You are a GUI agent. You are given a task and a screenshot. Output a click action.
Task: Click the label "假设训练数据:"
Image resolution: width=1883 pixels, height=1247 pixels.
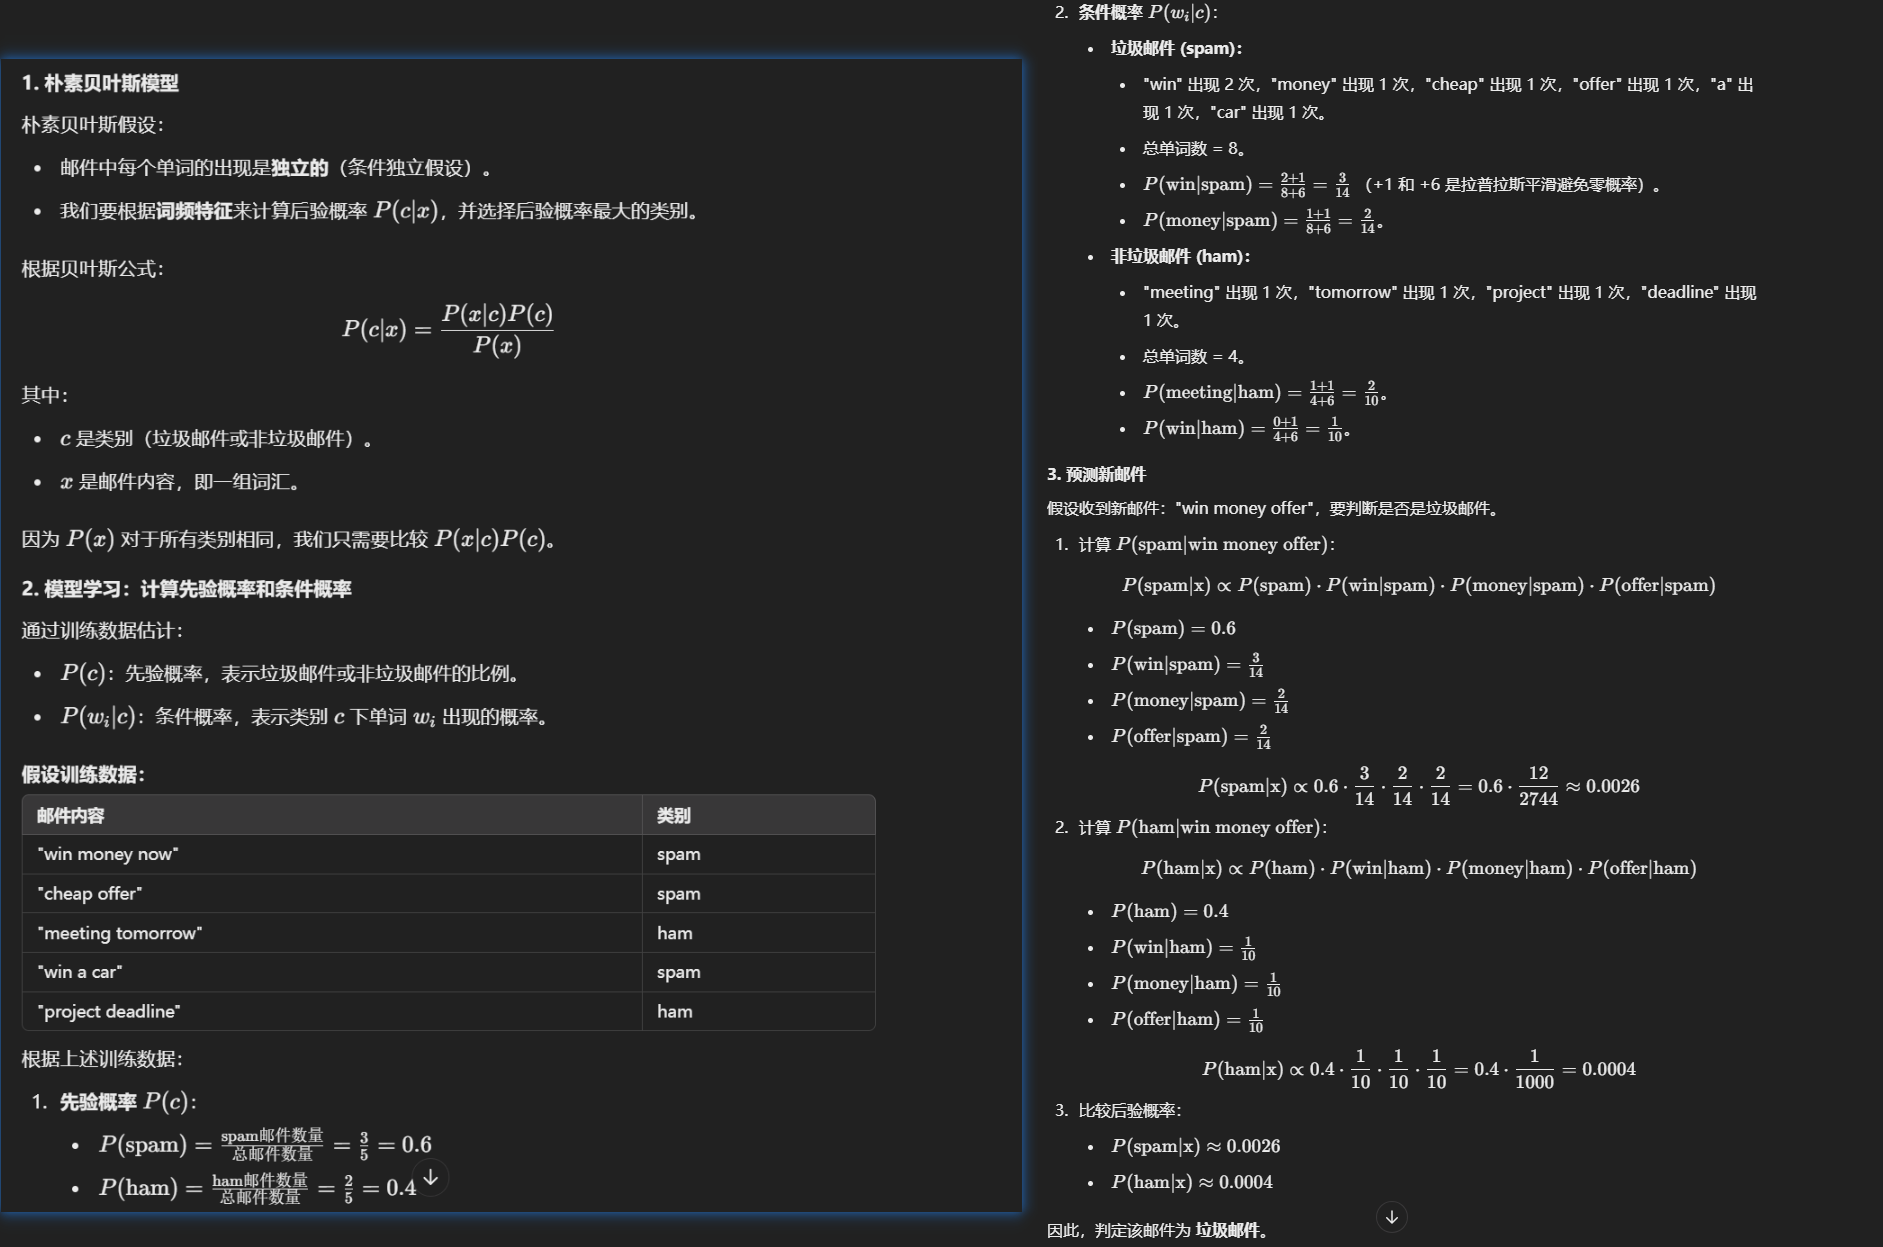click(84, 774)
